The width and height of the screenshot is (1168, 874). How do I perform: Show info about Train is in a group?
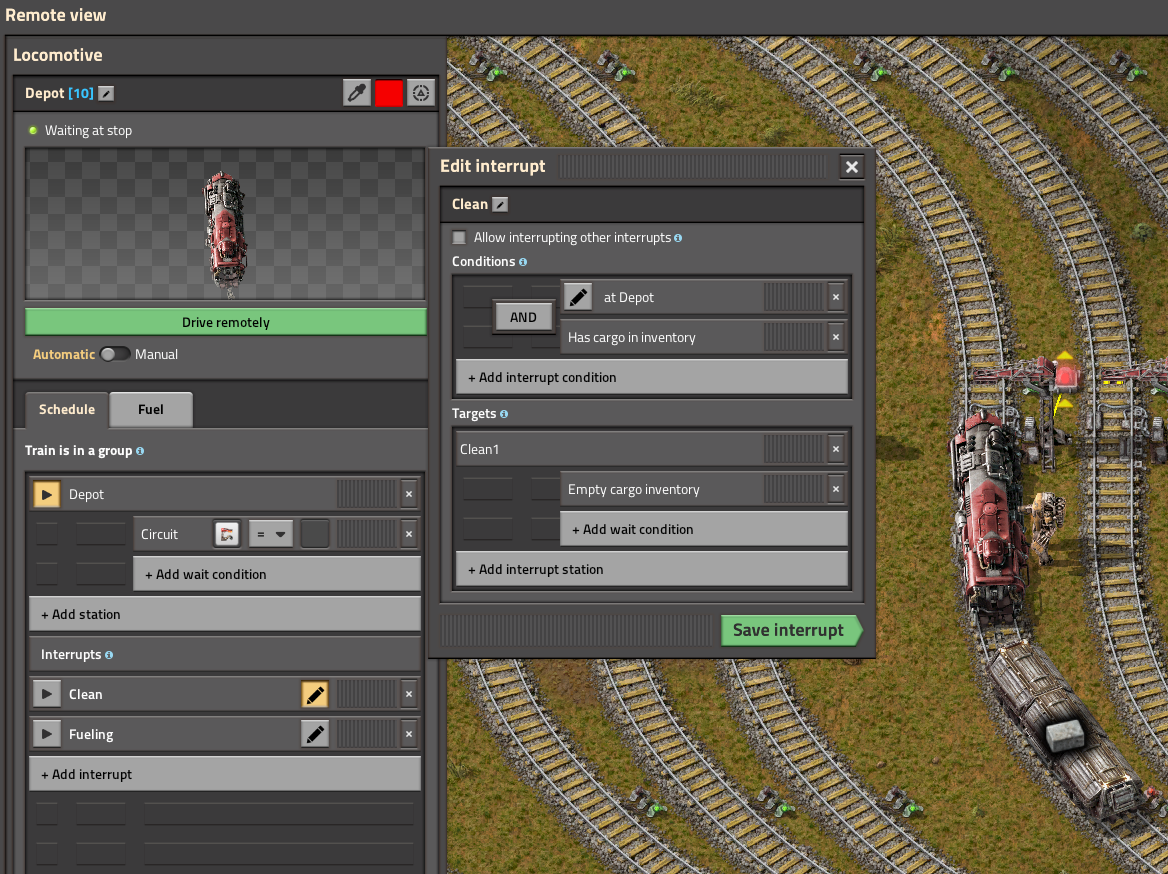tap(140, 451)
